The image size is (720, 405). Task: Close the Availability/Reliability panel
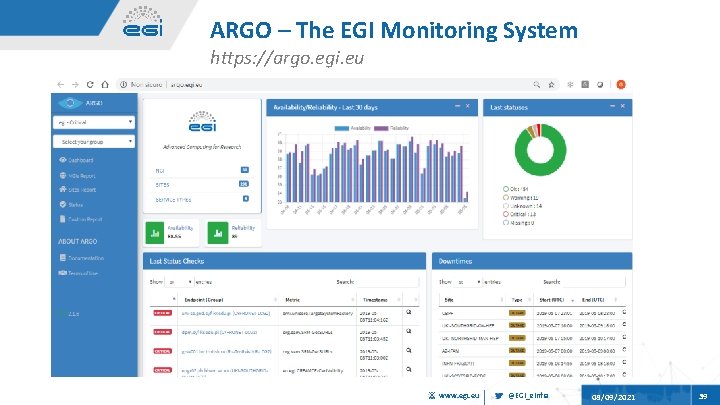pyautogui.click(x=467, y=107)
